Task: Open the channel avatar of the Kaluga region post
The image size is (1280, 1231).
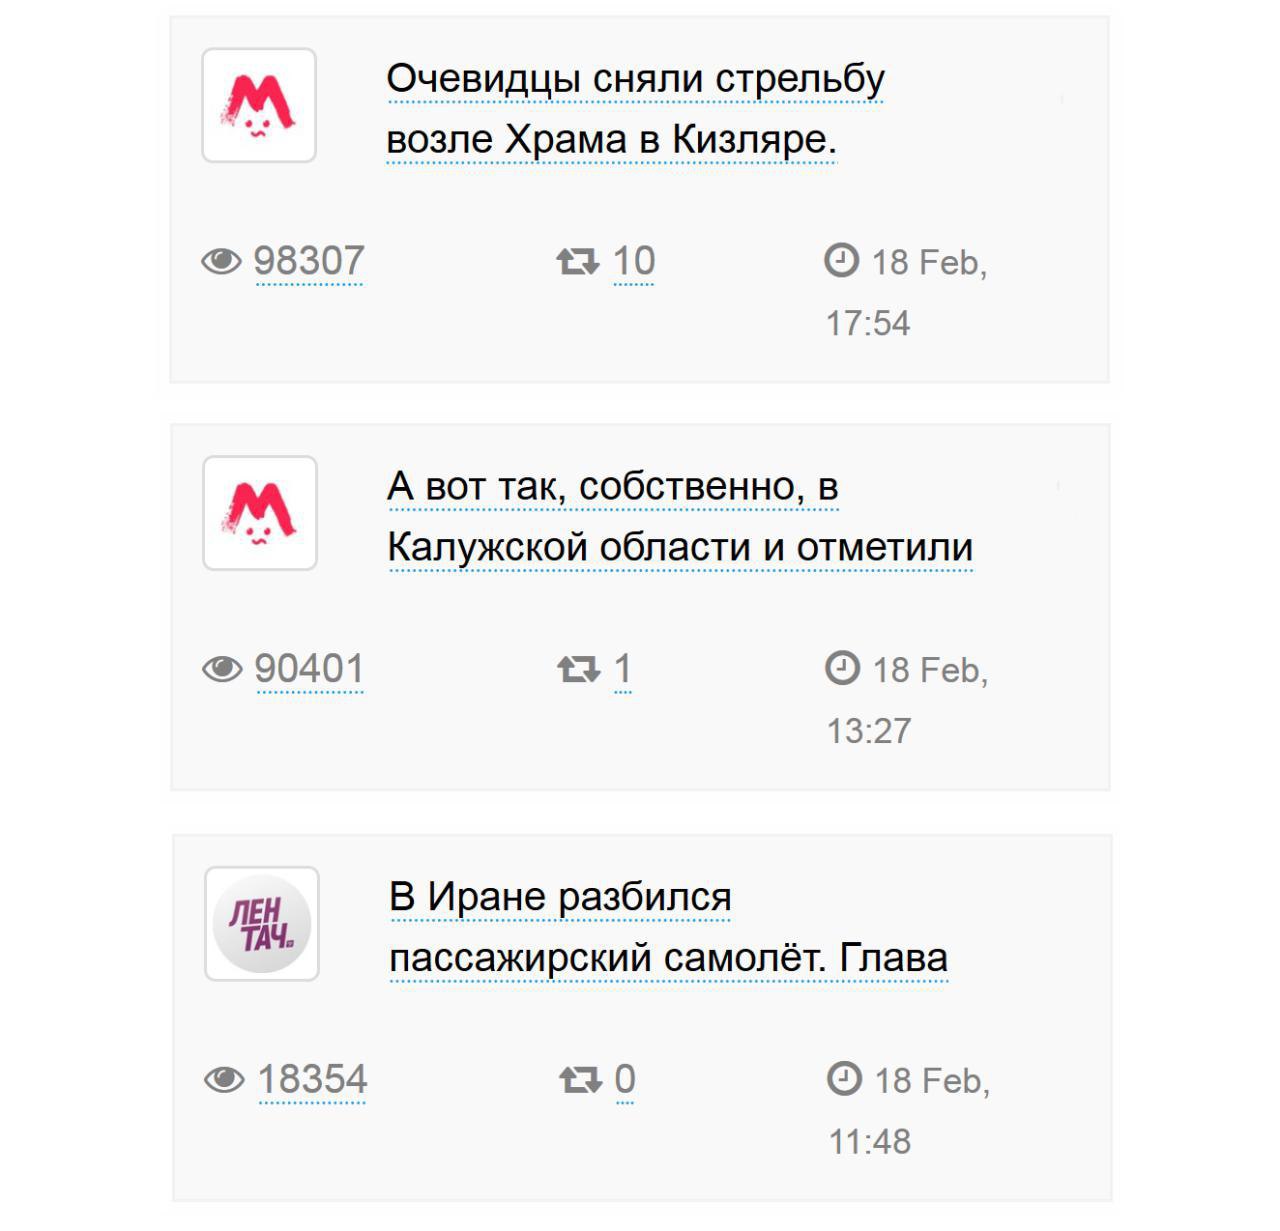Action: click(260, 513)
